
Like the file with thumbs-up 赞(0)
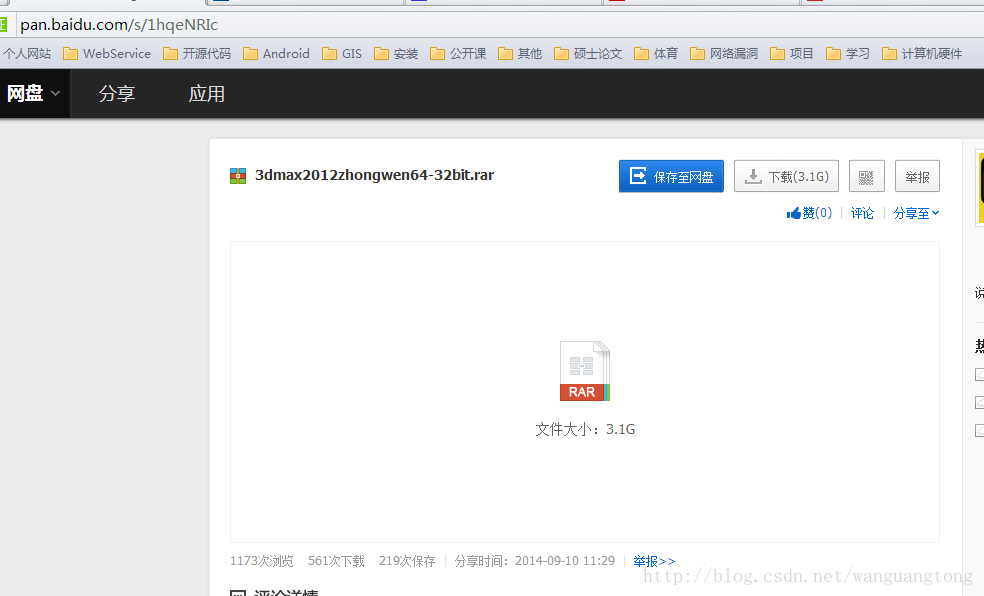(x=809, y=213)
